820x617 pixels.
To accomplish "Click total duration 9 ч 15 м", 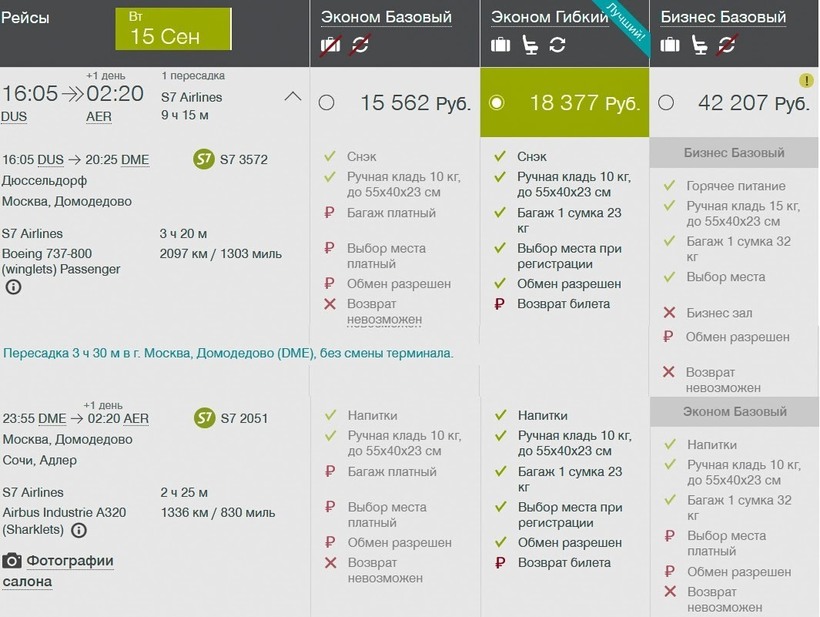I will pos(185,115).
